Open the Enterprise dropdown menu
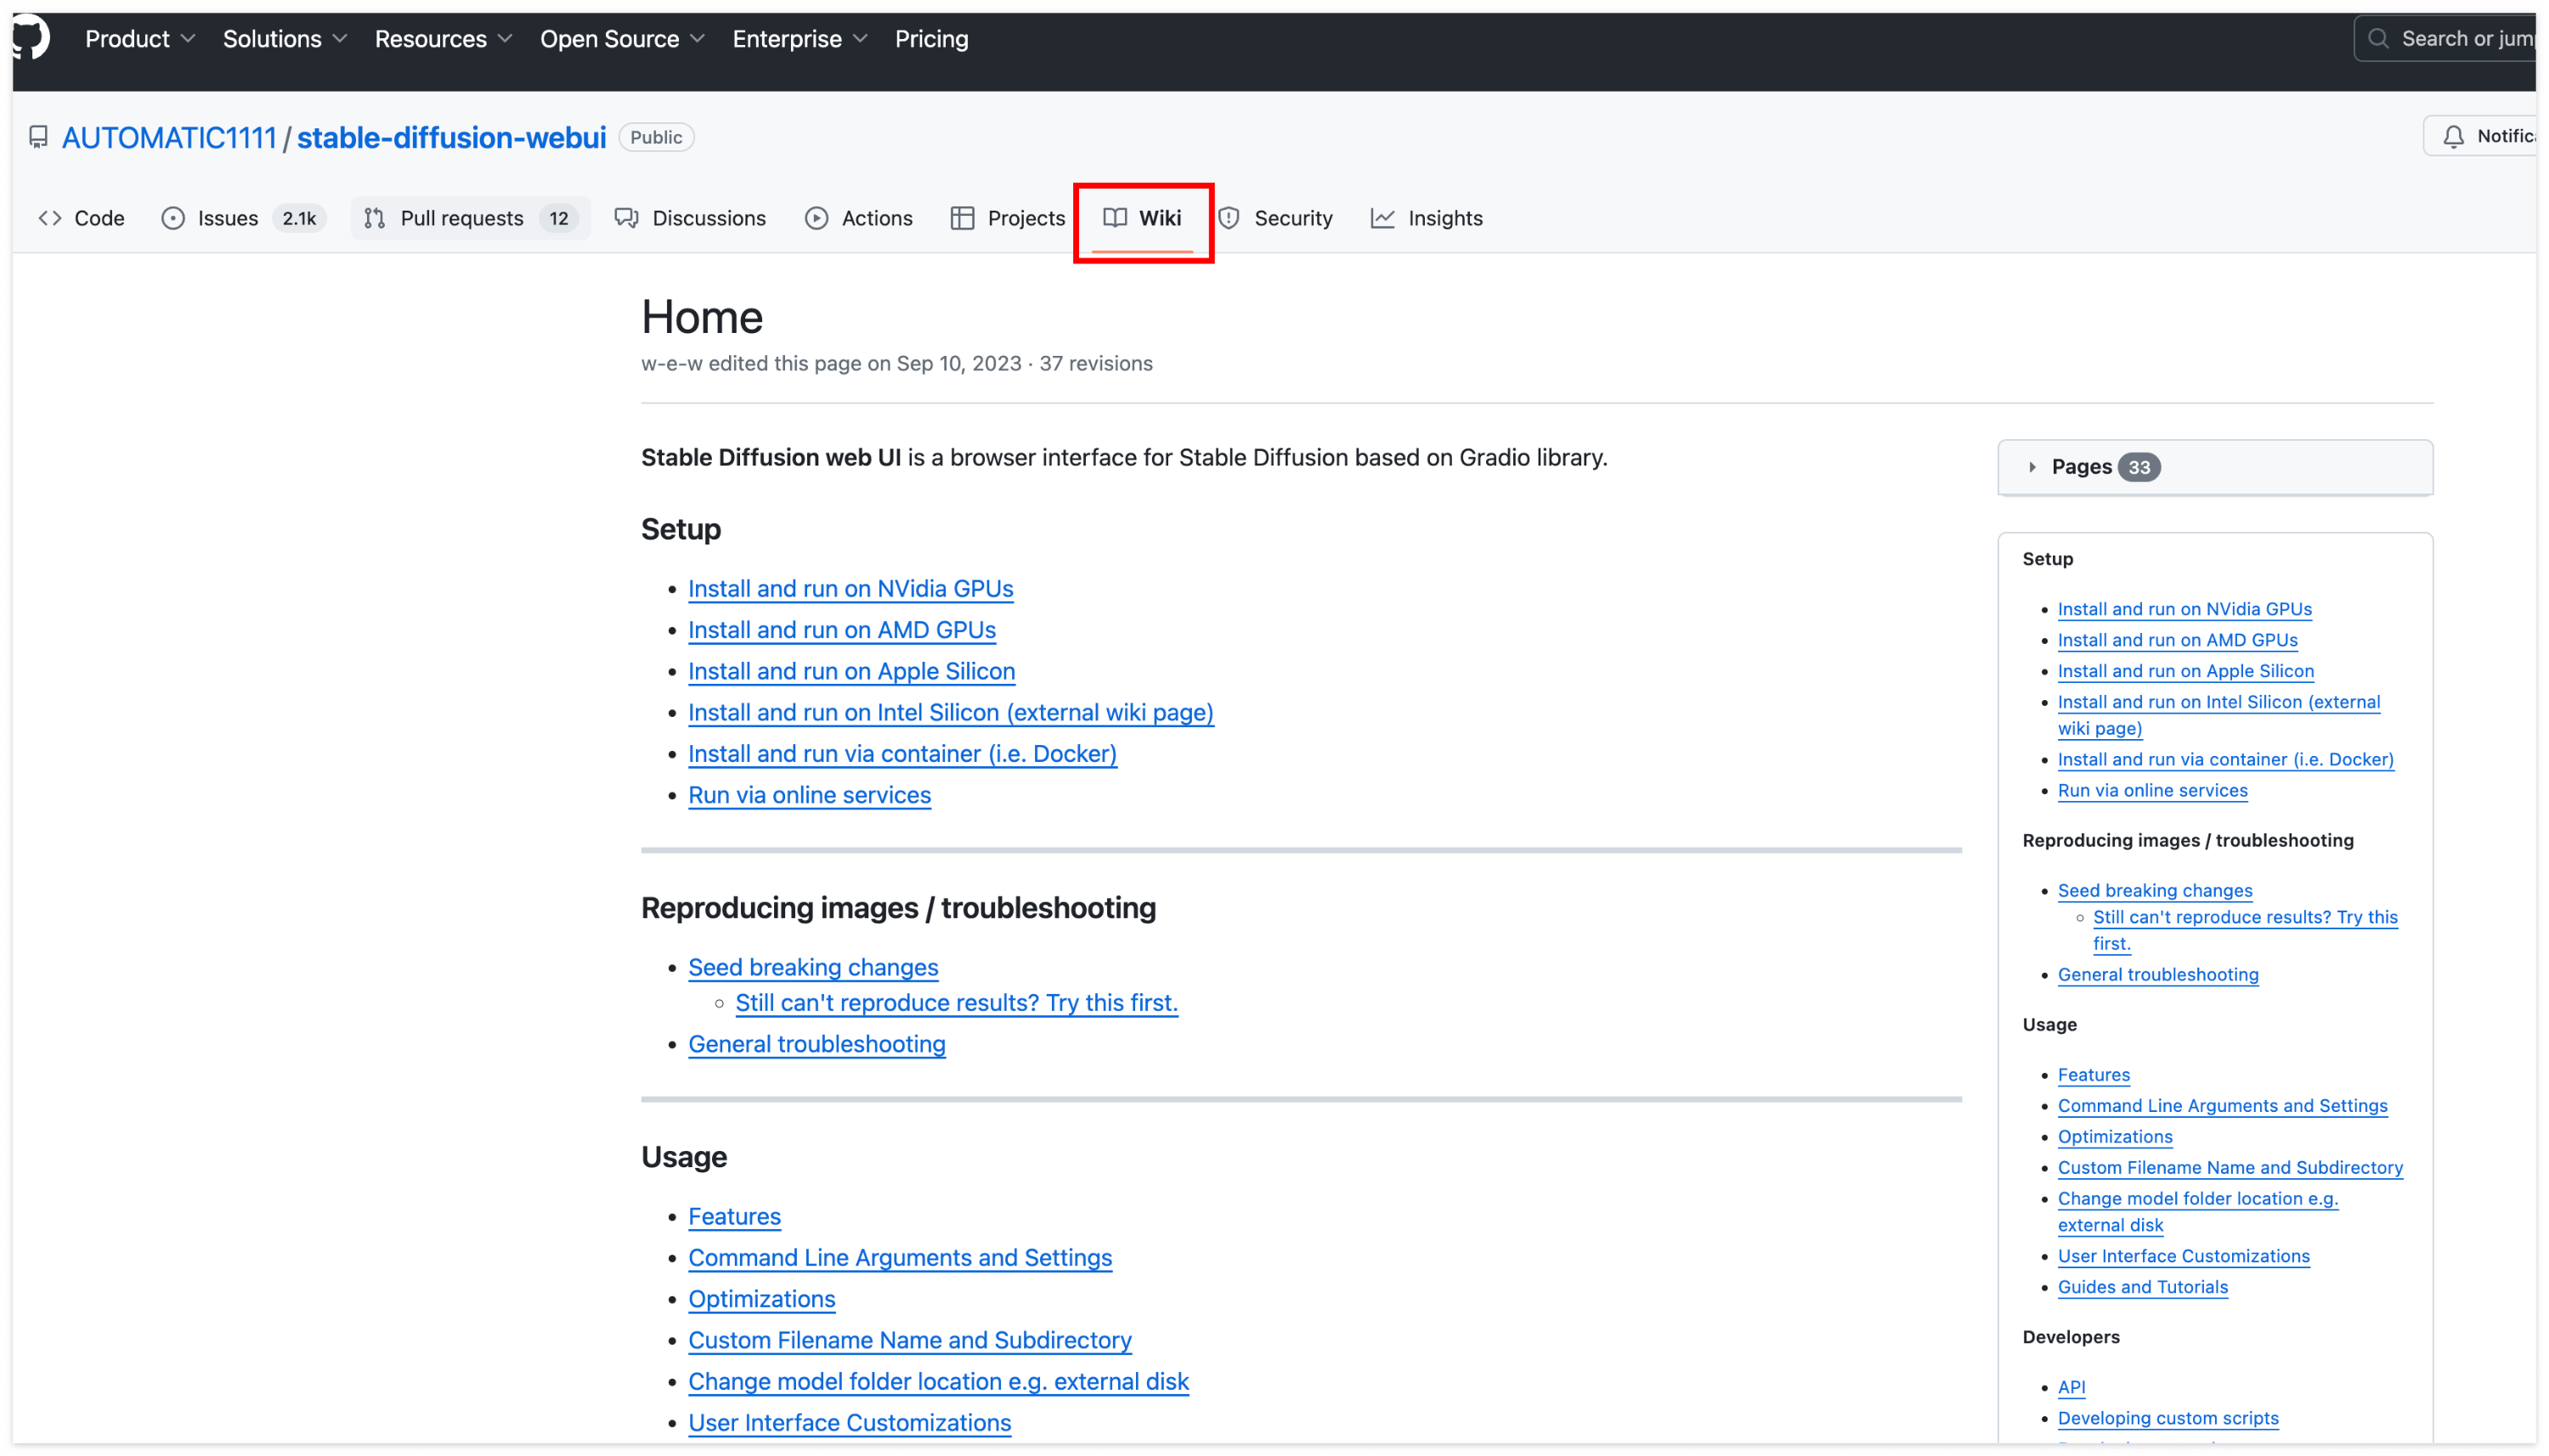 click(800, 39)
